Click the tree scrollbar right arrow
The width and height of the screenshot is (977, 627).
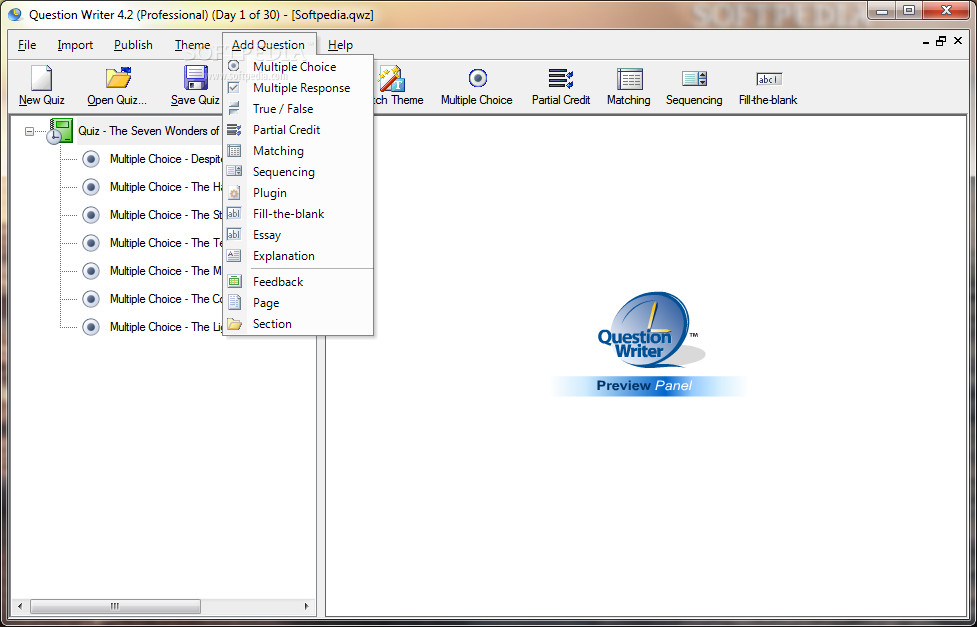click(307, 606)
